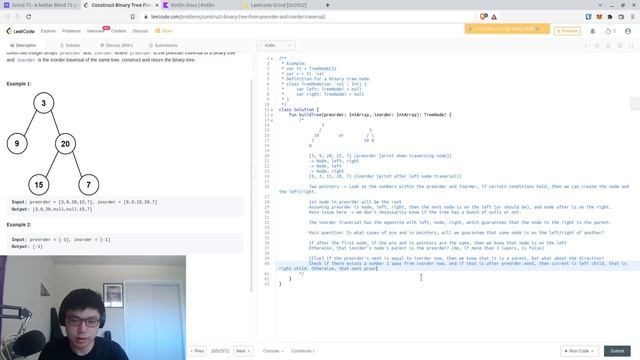Collapse code fold arrow at class Solution line

272,110
